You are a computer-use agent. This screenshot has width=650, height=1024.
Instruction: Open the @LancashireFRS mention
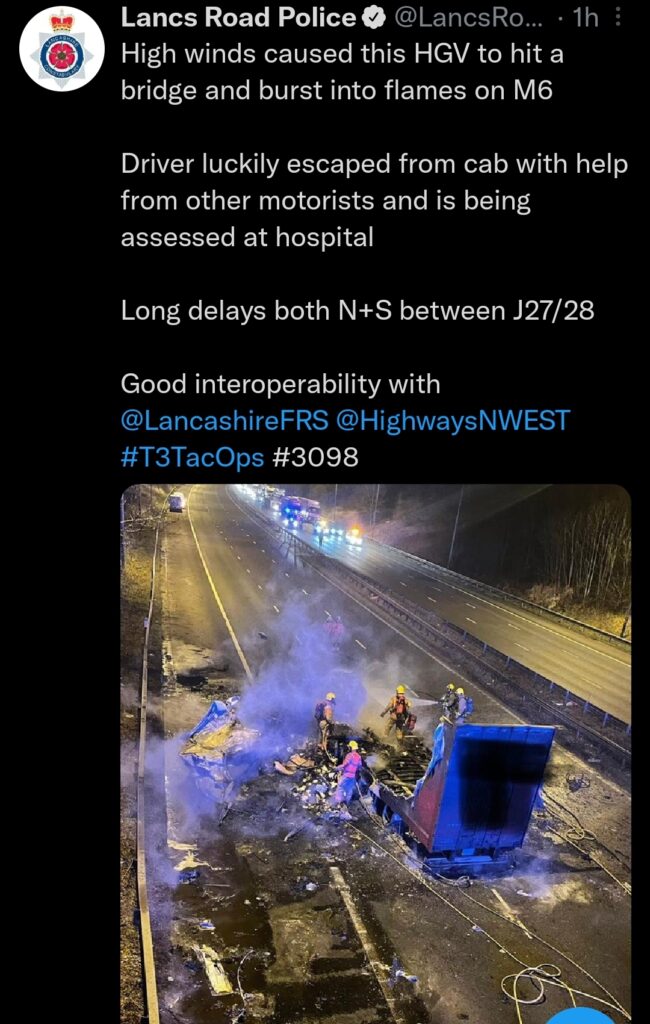225,421
